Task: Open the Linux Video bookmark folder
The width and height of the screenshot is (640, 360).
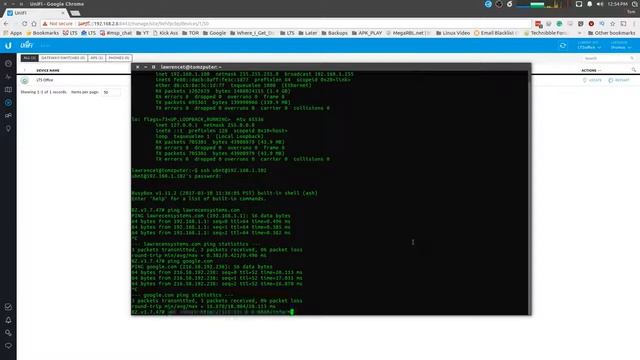Action: coord(453,33)
